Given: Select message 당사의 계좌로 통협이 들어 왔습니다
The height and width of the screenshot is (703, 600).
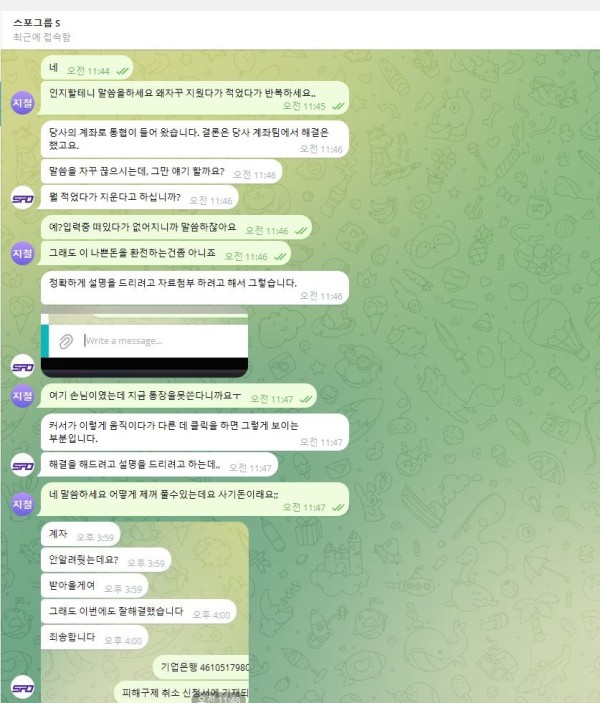Looking at the screenshot, I should tap(195, 139).
